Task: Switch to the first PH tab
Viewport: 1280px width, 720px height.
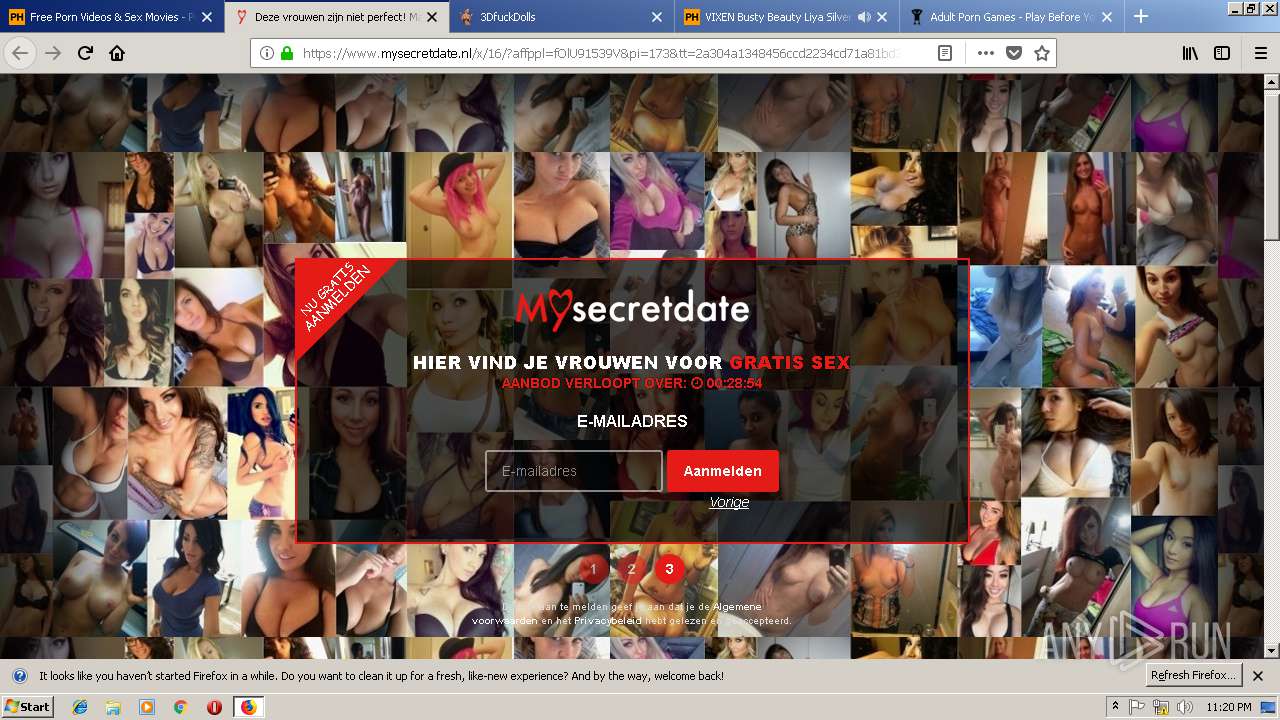Action: (113, 17)
